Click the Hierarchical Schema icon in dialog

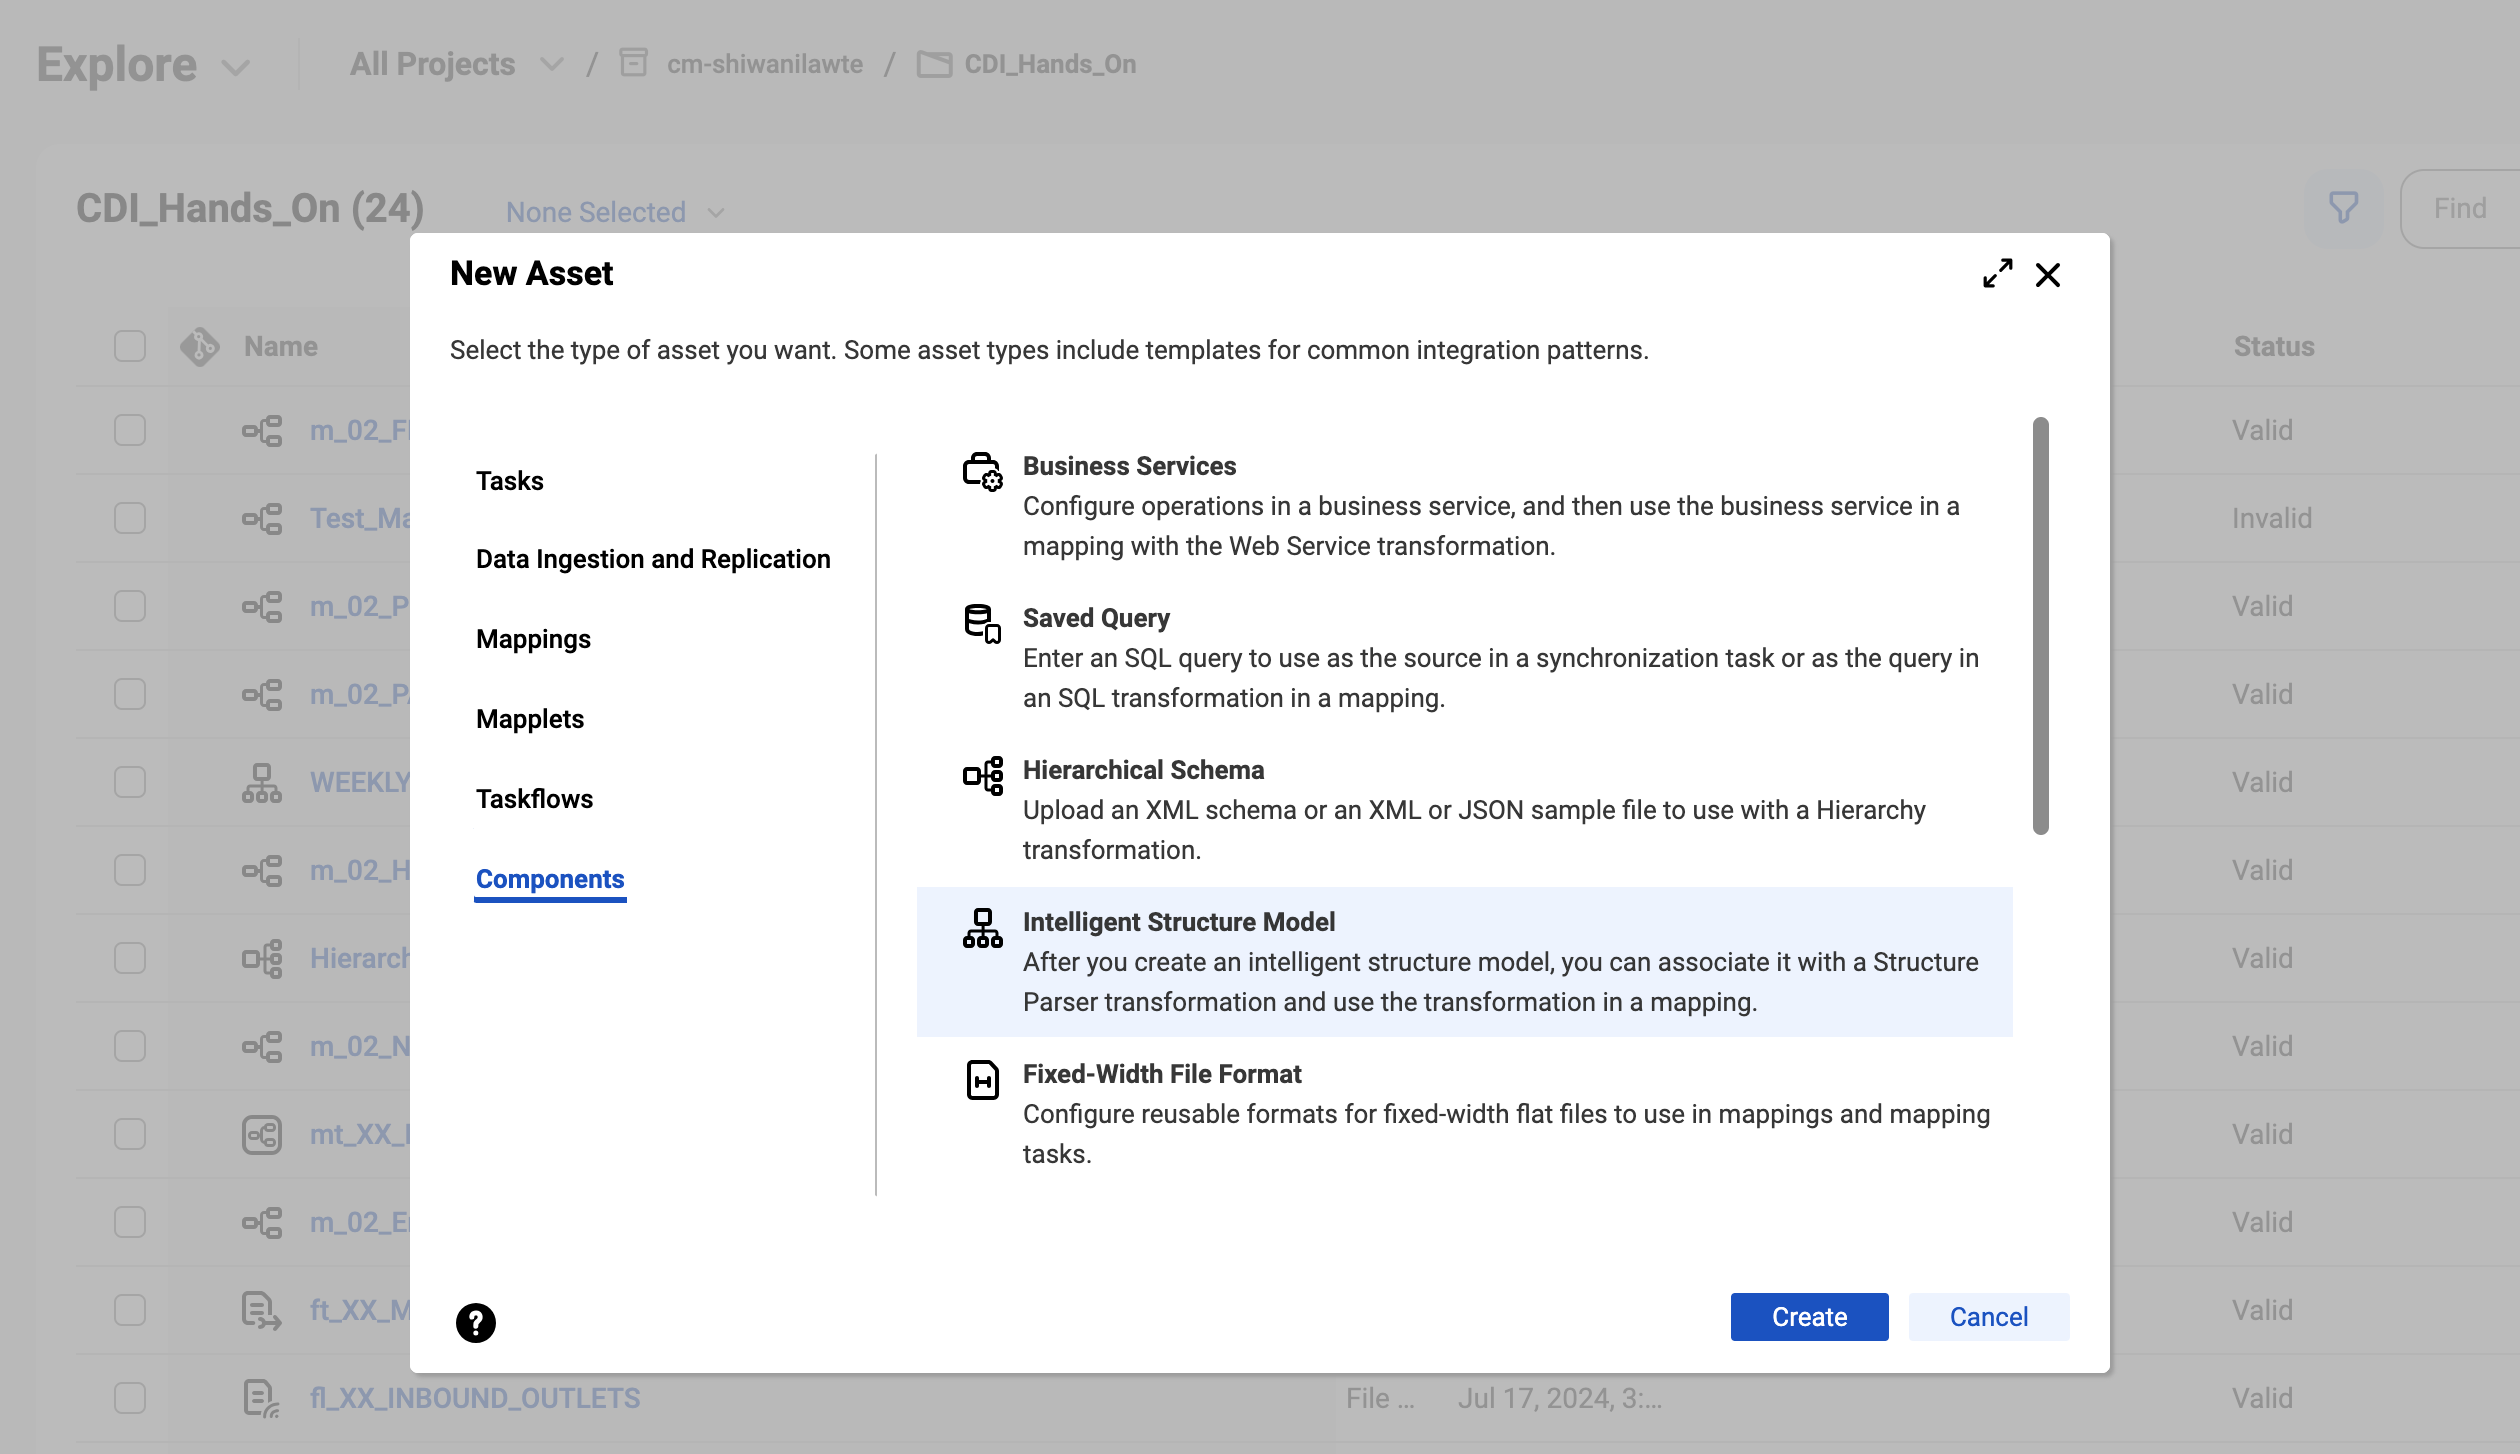point(982,775)
